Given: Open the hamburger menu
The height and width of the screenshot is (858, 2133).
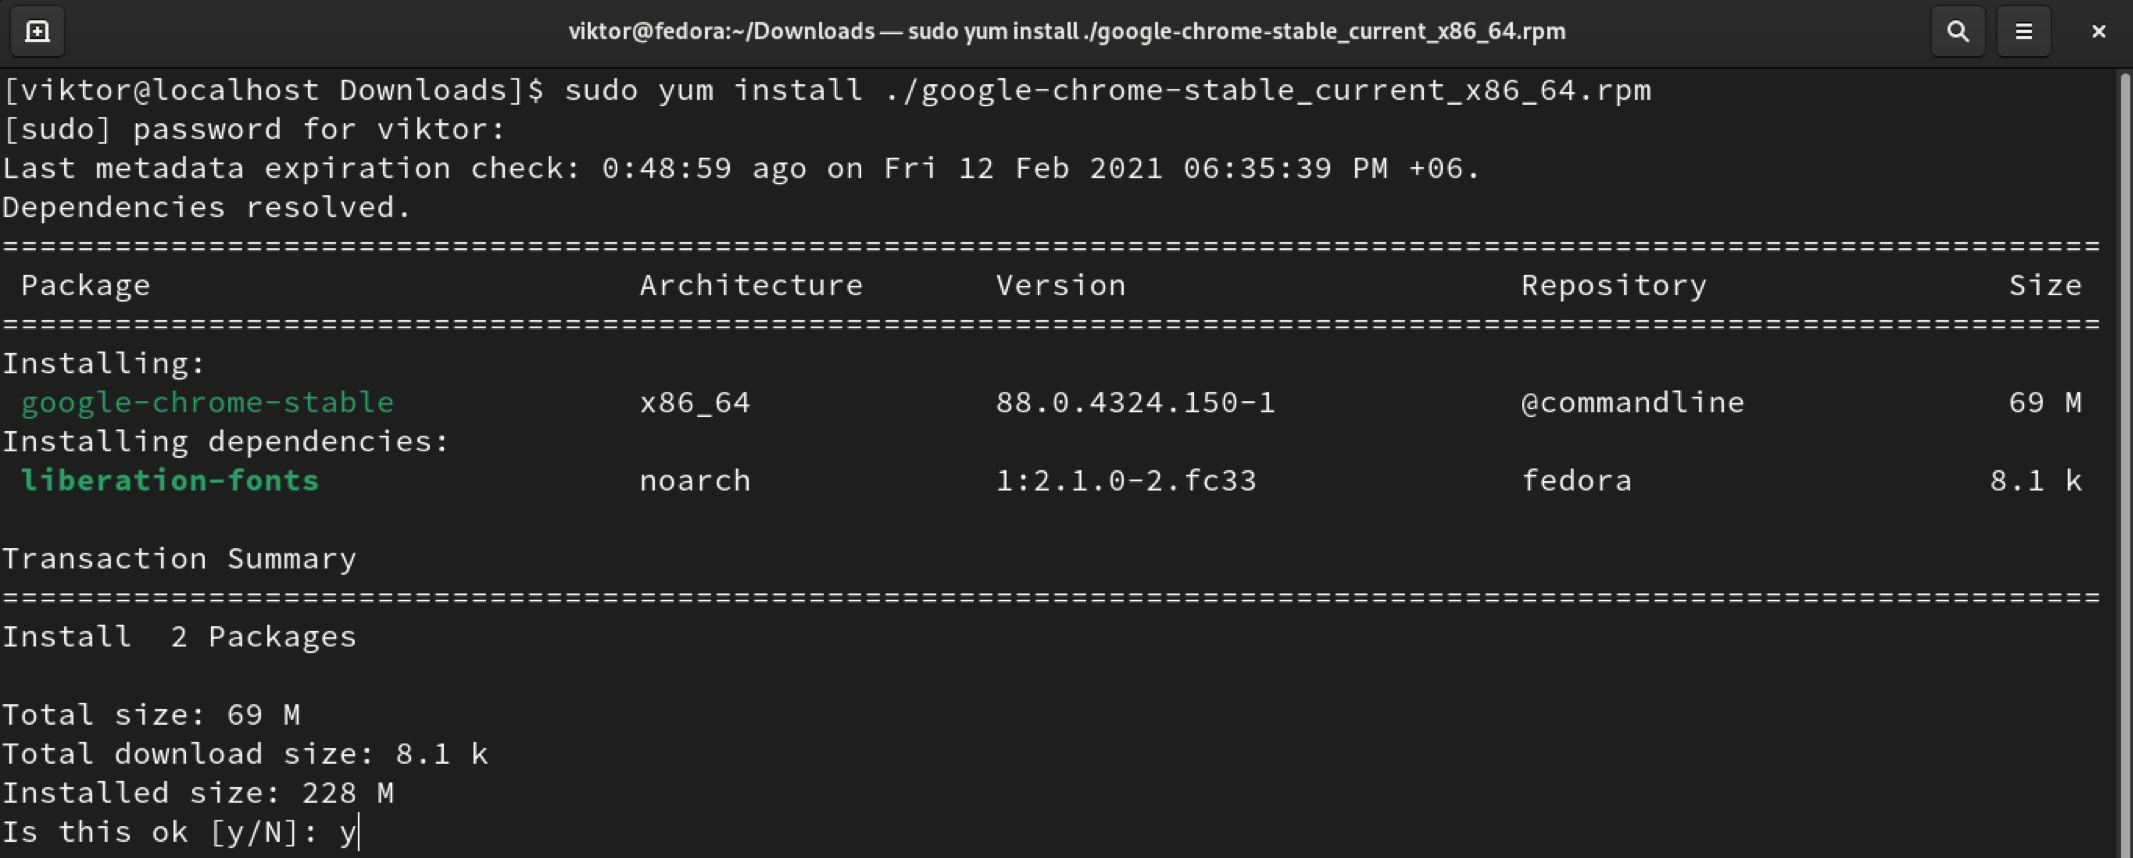Looking at the screenshot, I should coord(2023,32).
